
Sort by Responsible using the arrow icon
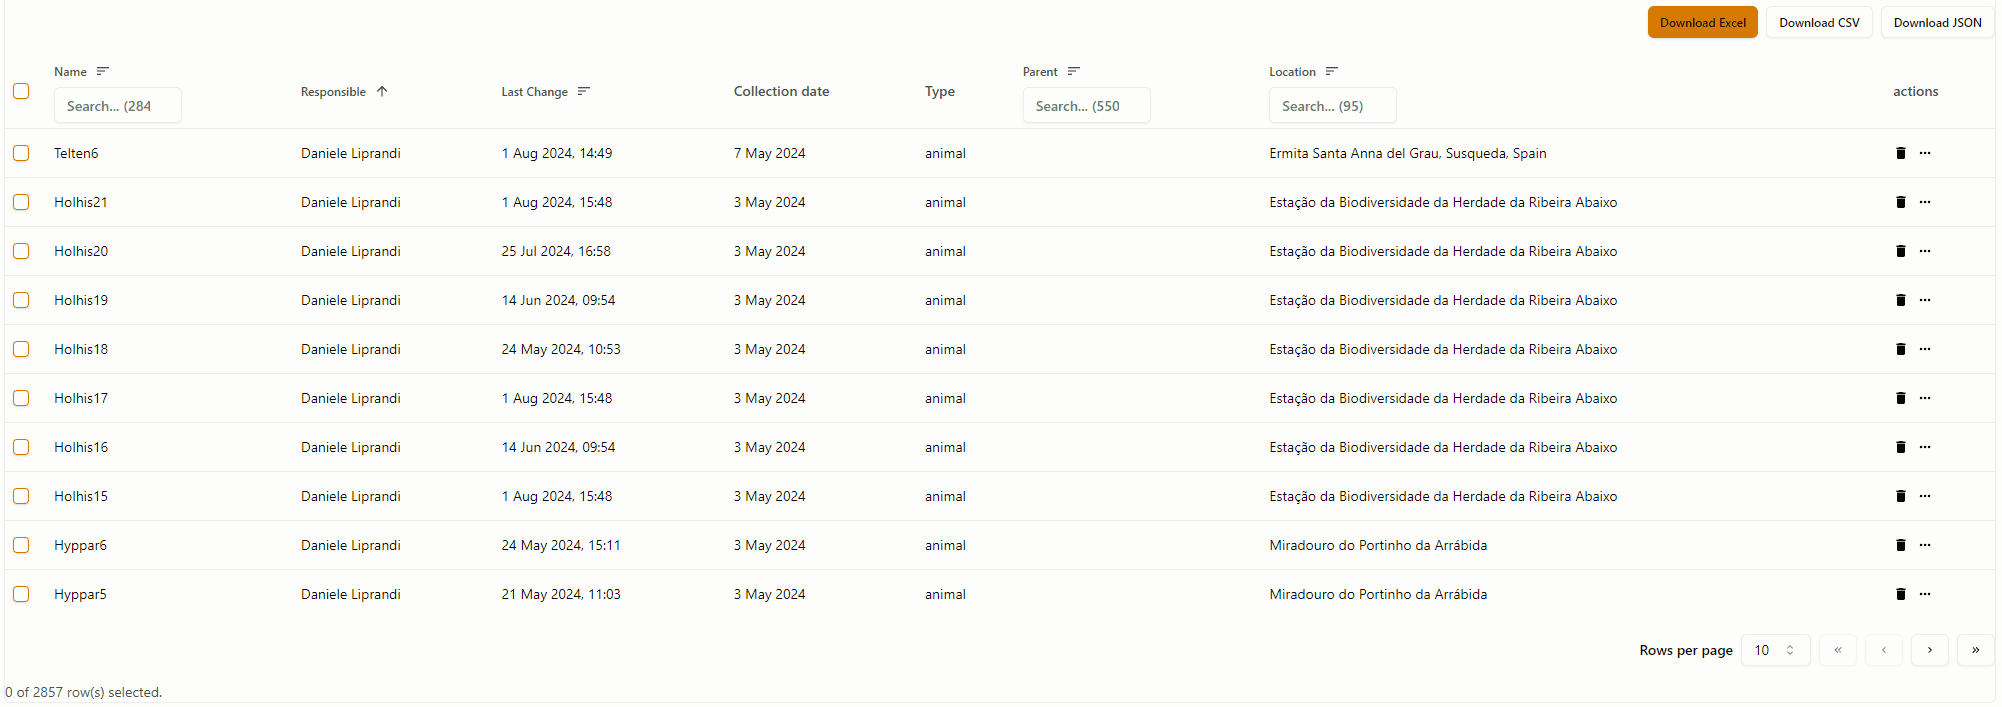pos(382,91)
